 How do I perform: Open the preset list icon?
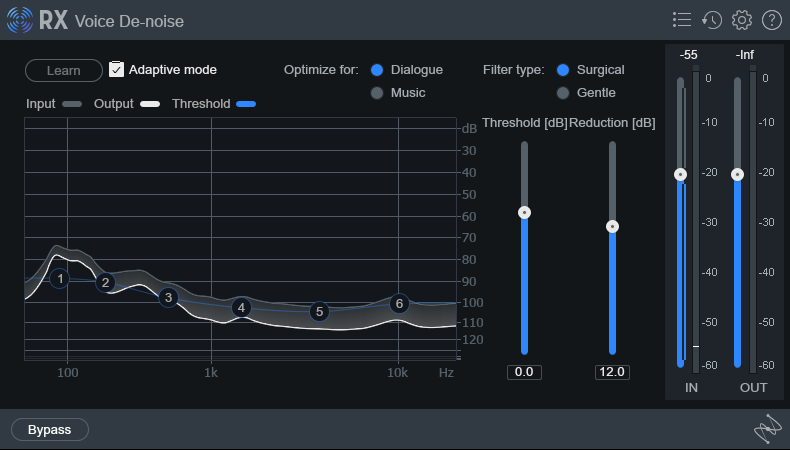[682, 20]
